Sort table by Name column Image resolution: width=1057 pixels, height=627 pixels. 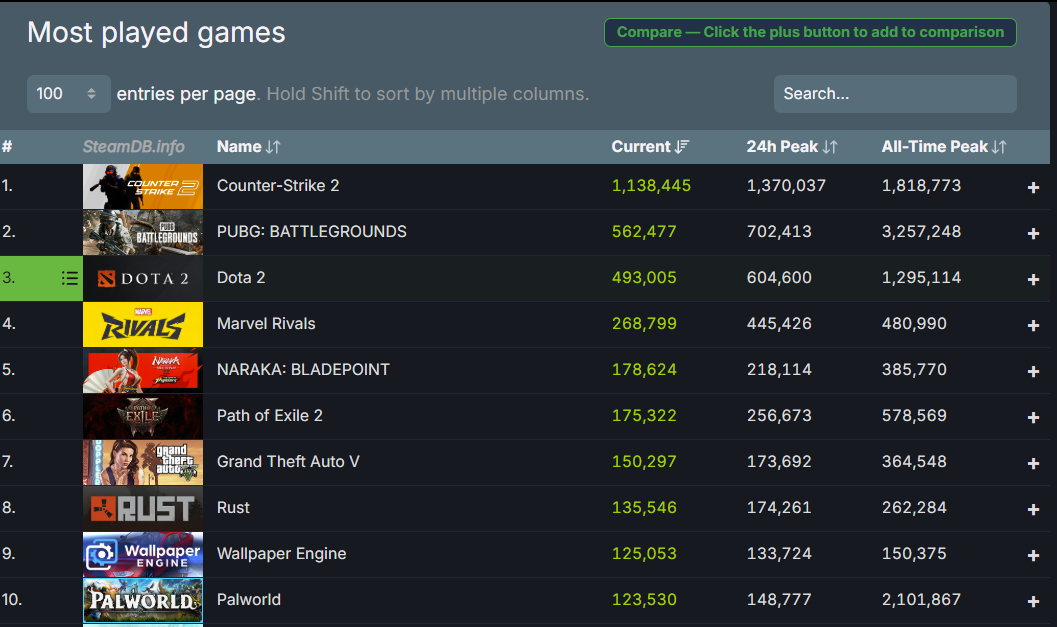tap(248, 146)
